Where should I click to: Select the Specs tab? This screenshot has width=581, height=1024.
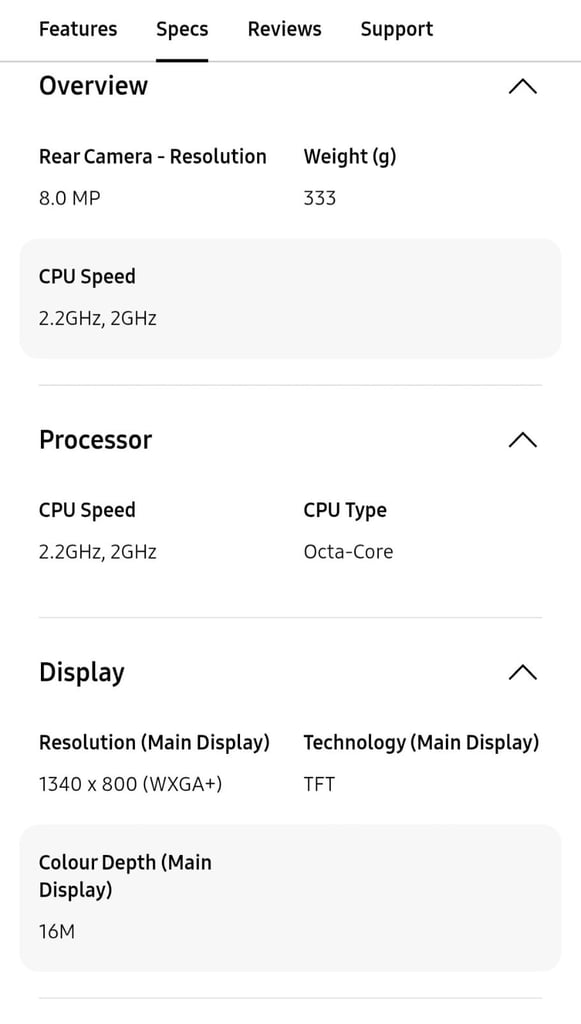(x=182, y=29)
